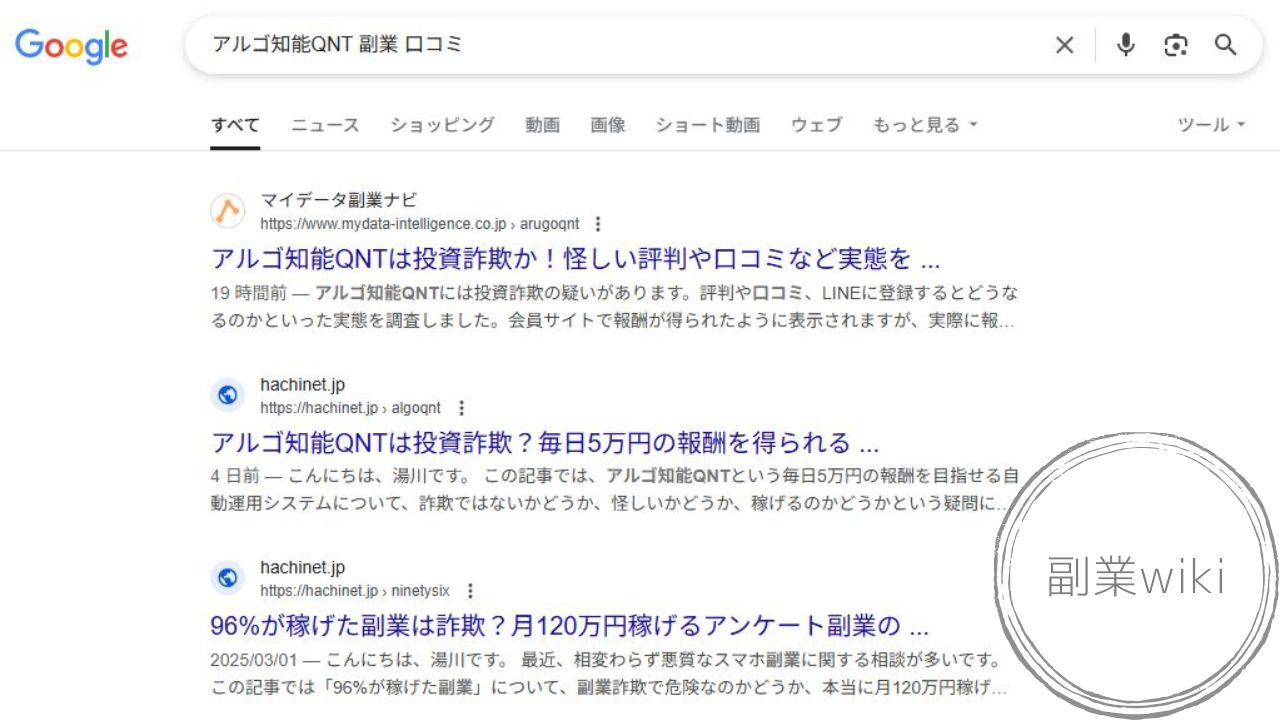Click the Google logo

[71, 46]
